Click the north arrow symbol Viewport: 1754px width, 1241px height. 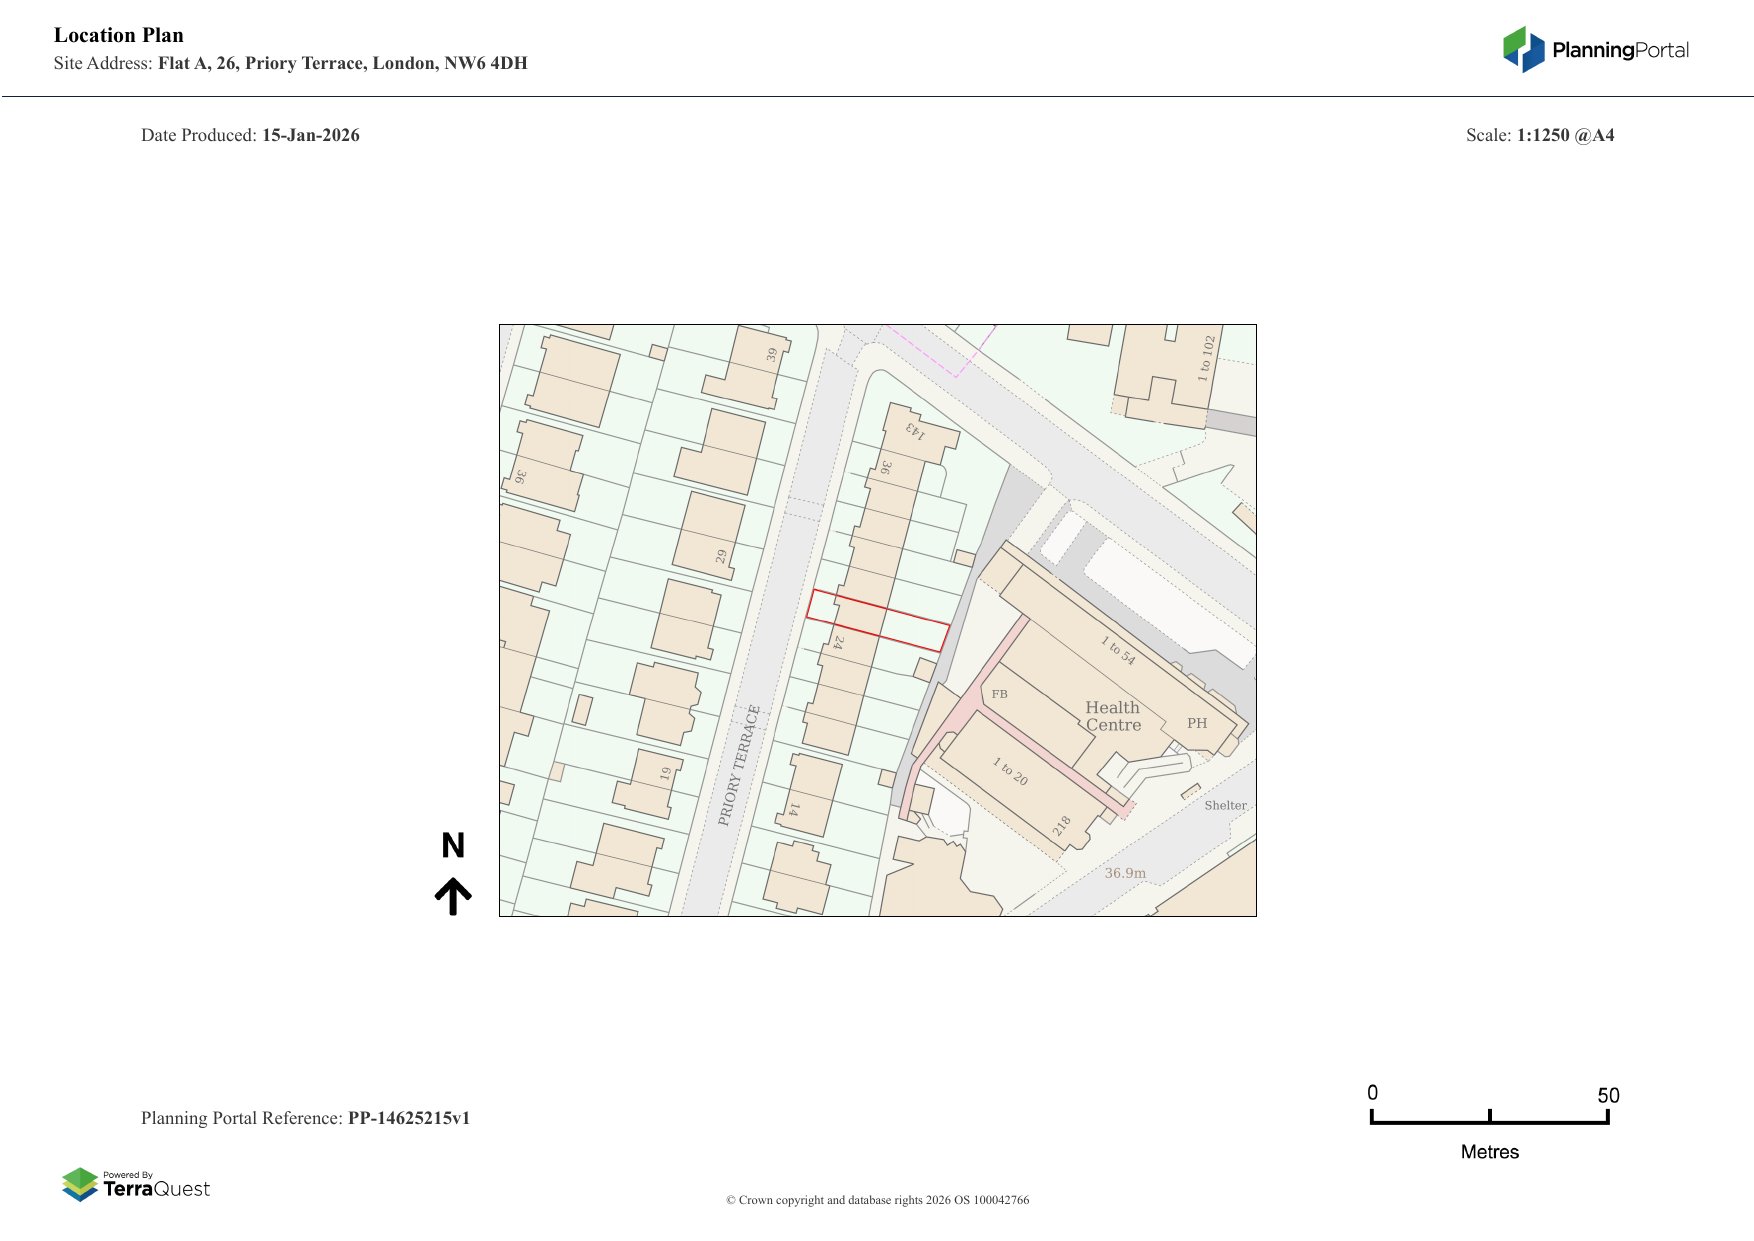[x=453, y=896]
